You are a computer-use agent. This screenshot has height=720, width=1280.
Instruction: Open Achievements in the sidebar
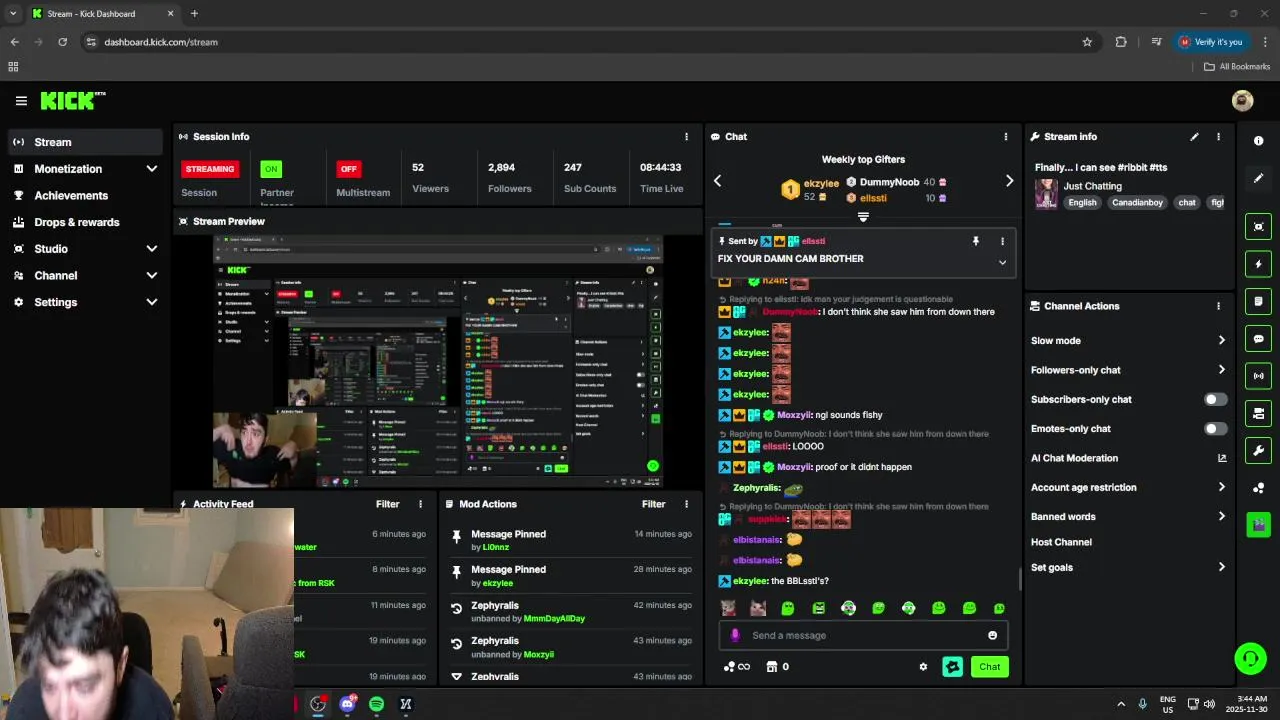tap(85, 196)
